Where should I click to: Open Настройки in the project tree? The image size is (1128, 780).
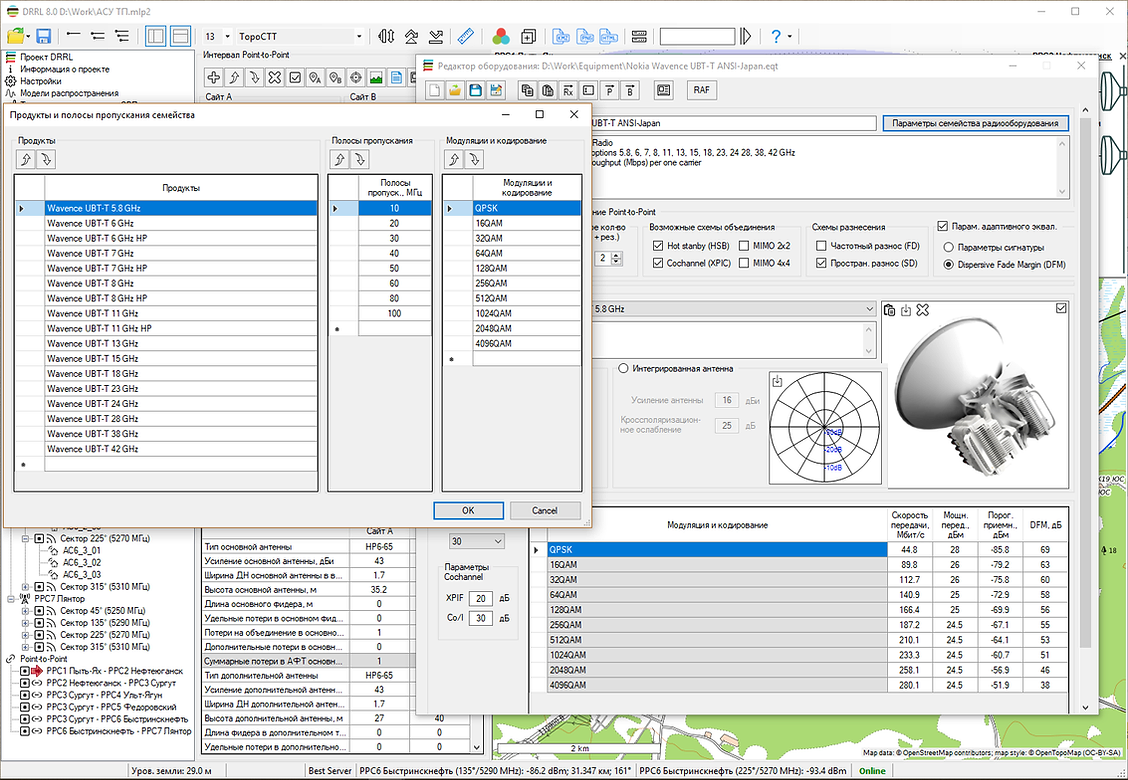[x=40, y=81]
